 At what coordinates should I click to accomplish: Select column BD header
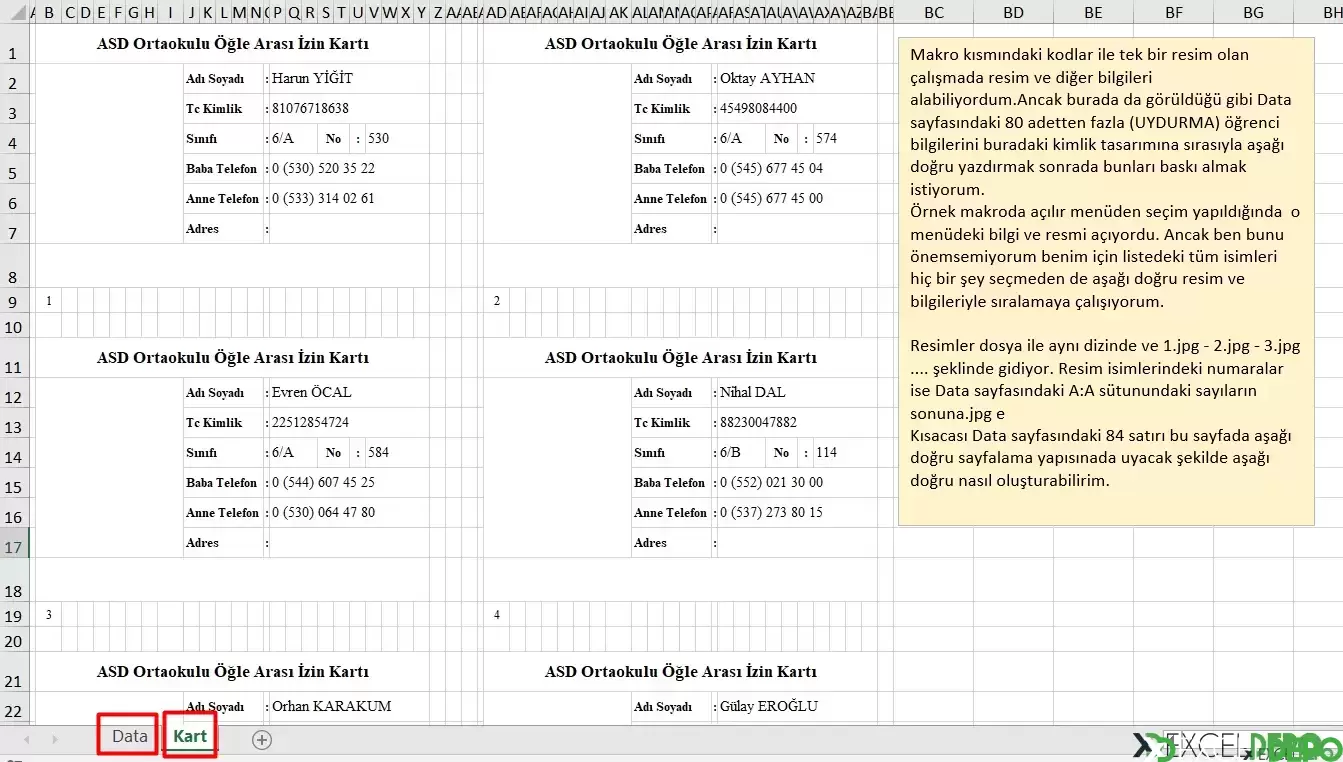[1013, 13]
